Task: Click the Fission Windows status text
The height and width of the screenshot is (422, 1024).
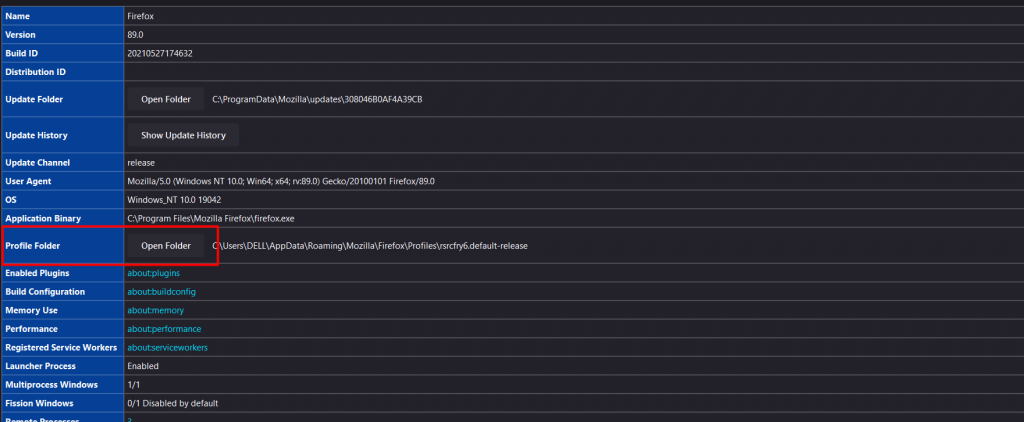Action: coord(172,403)
